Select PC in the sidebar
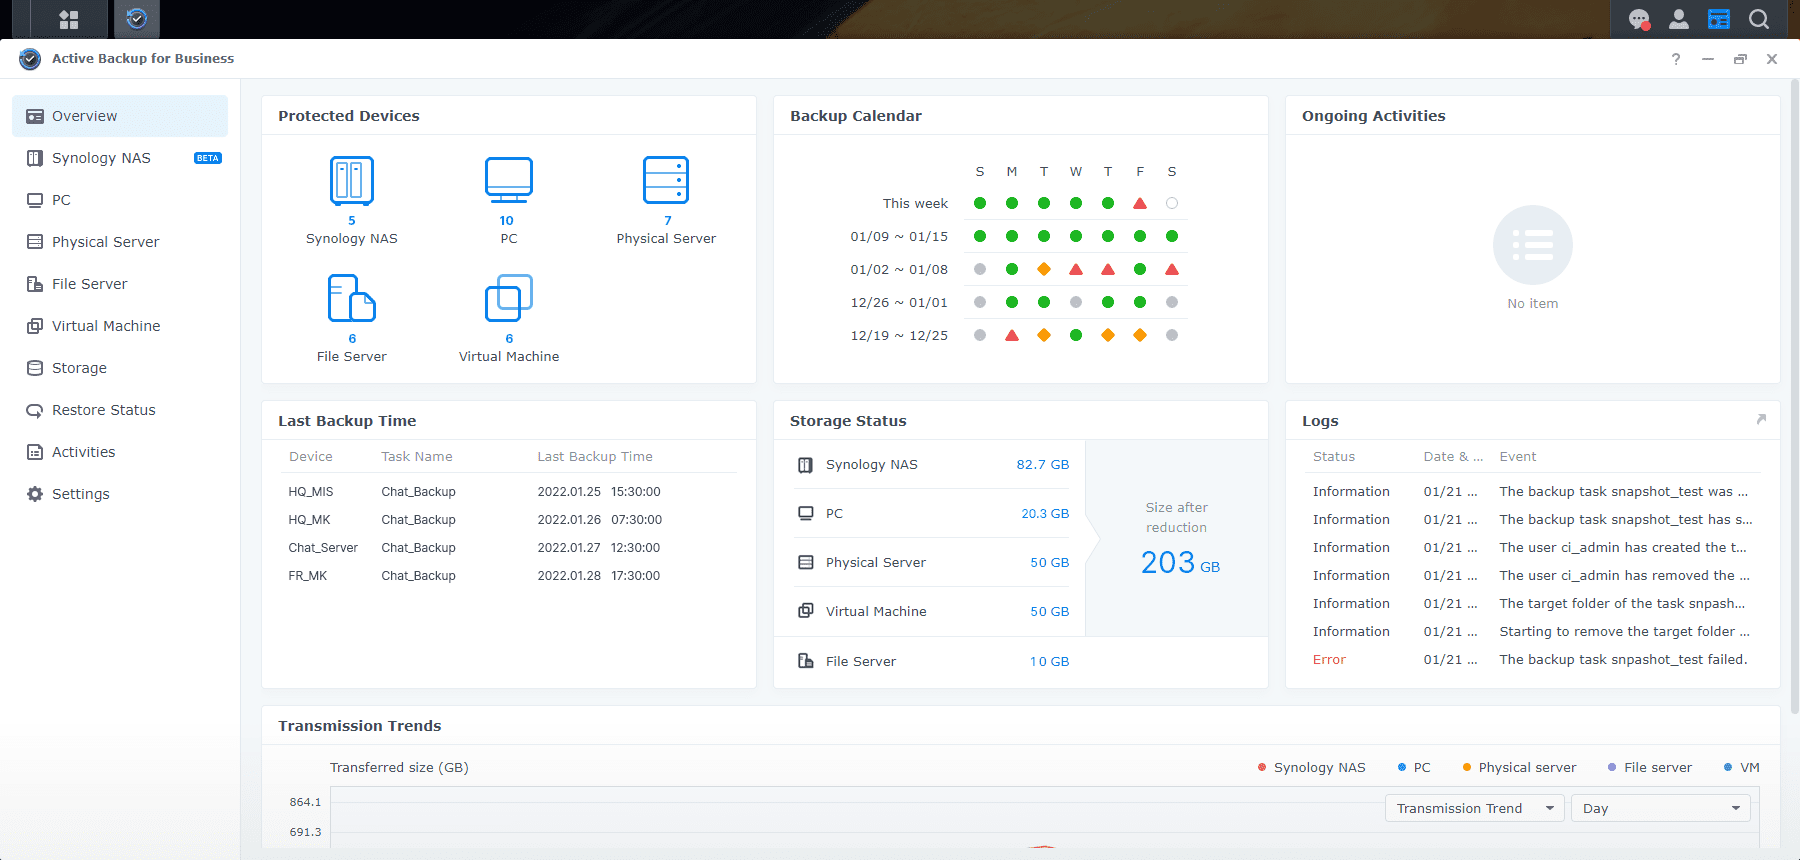 pyautogui.click(x=120, y=200)
